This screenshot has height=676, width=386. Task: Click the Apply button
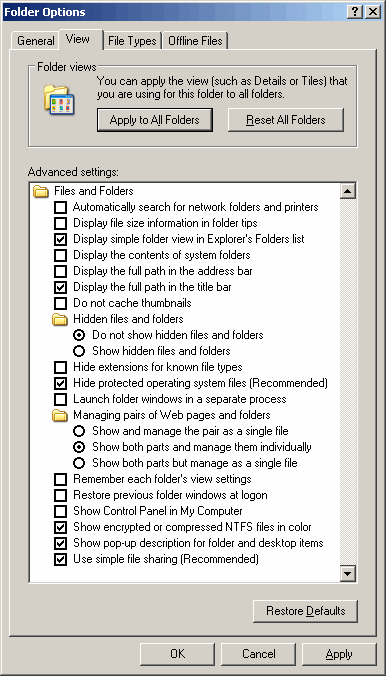[x=339, y=654]
